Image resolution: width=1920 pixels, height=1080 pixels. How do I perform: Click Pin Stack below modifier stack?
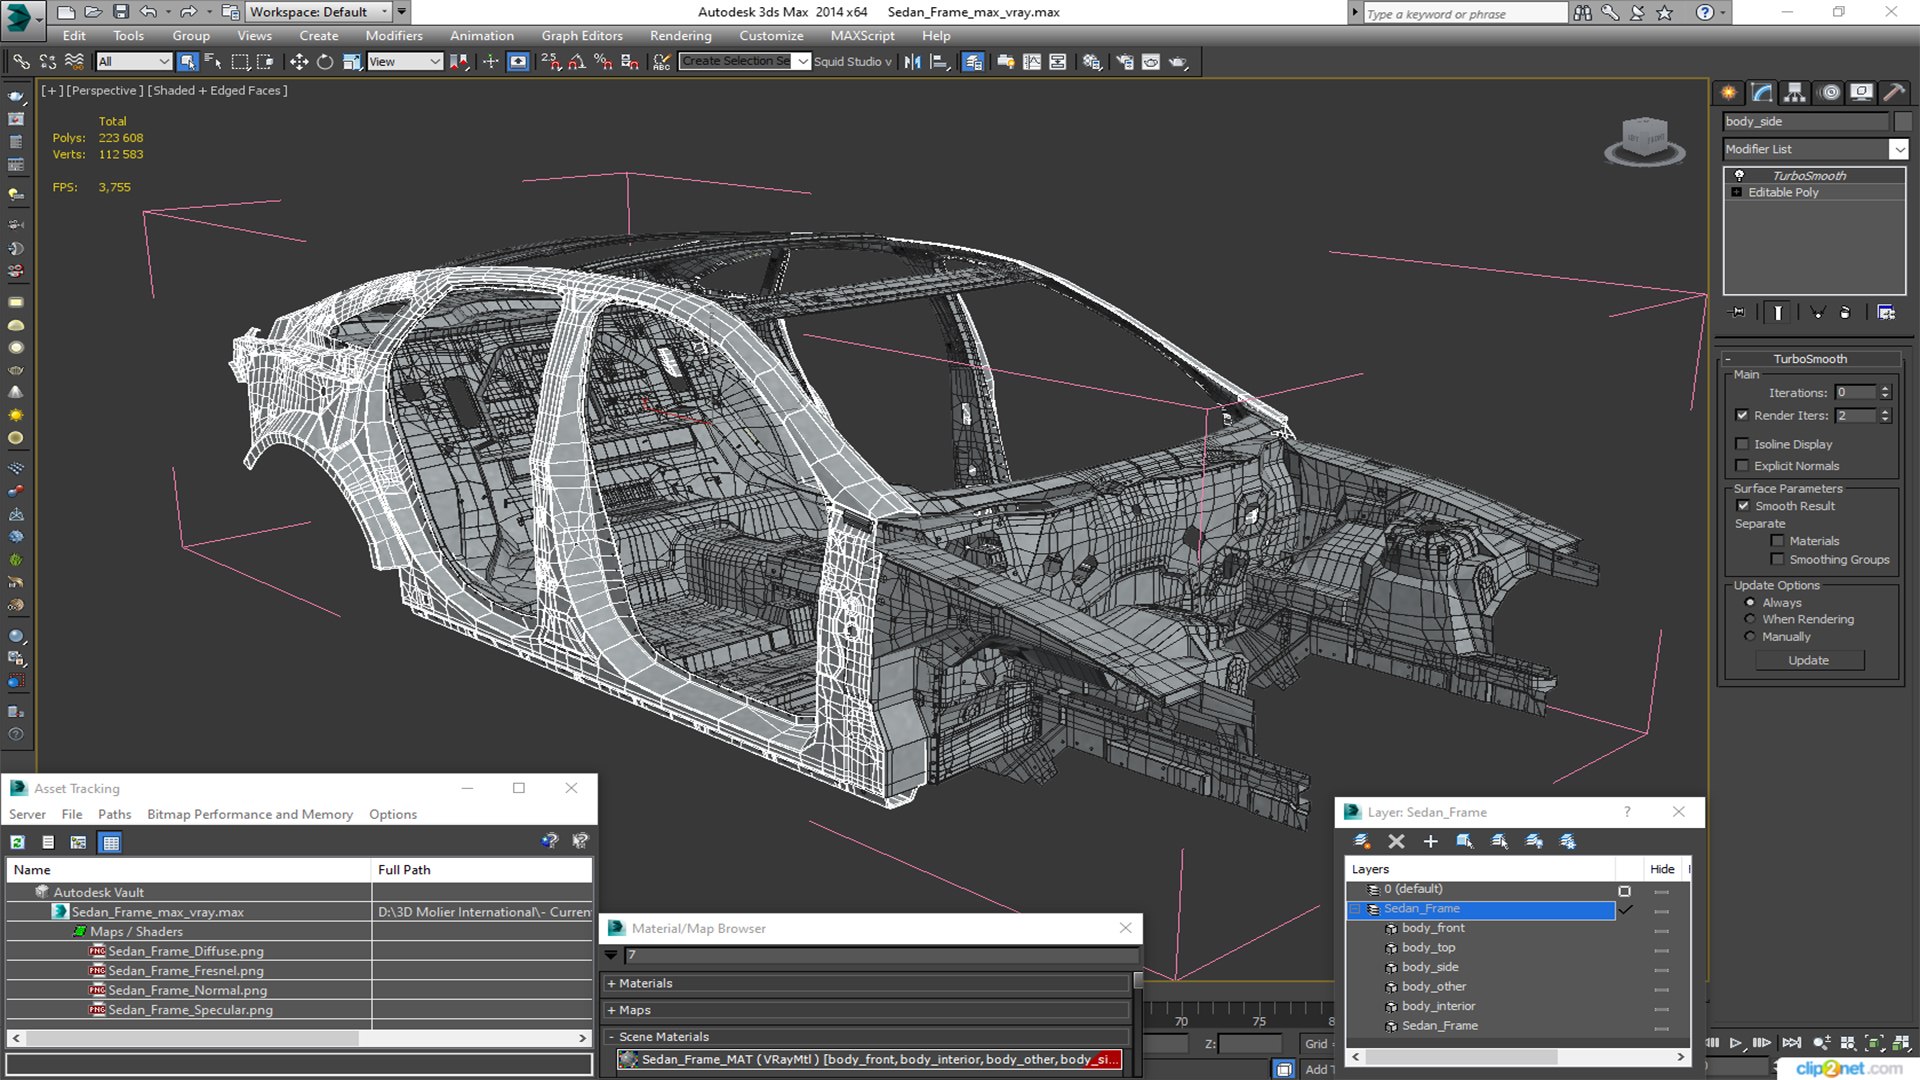[x=1738, y=313]
